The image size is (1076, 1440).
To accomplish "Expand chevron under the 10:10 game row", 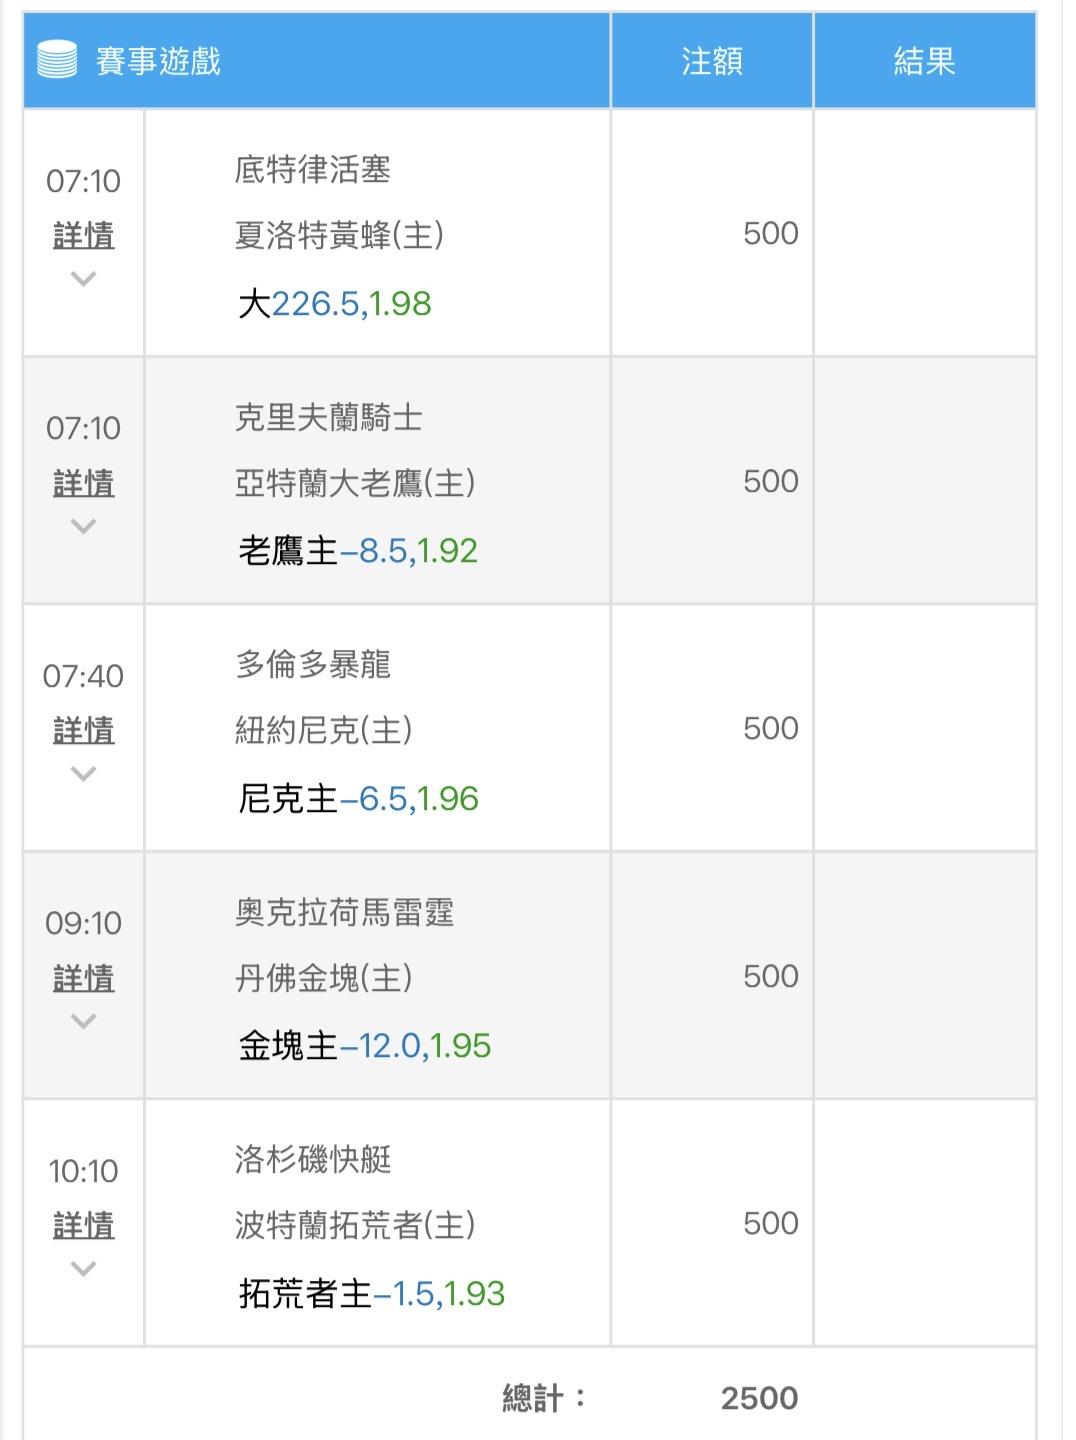I will [x=84, y=1268].
